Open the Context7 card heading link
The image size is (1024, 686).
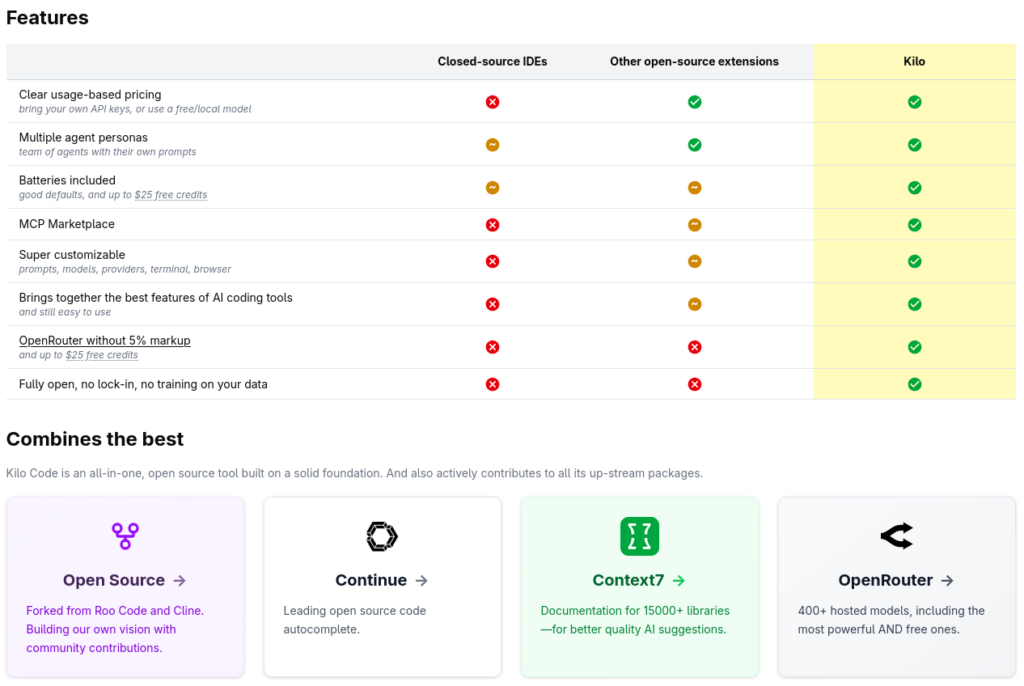pos(639,580)
